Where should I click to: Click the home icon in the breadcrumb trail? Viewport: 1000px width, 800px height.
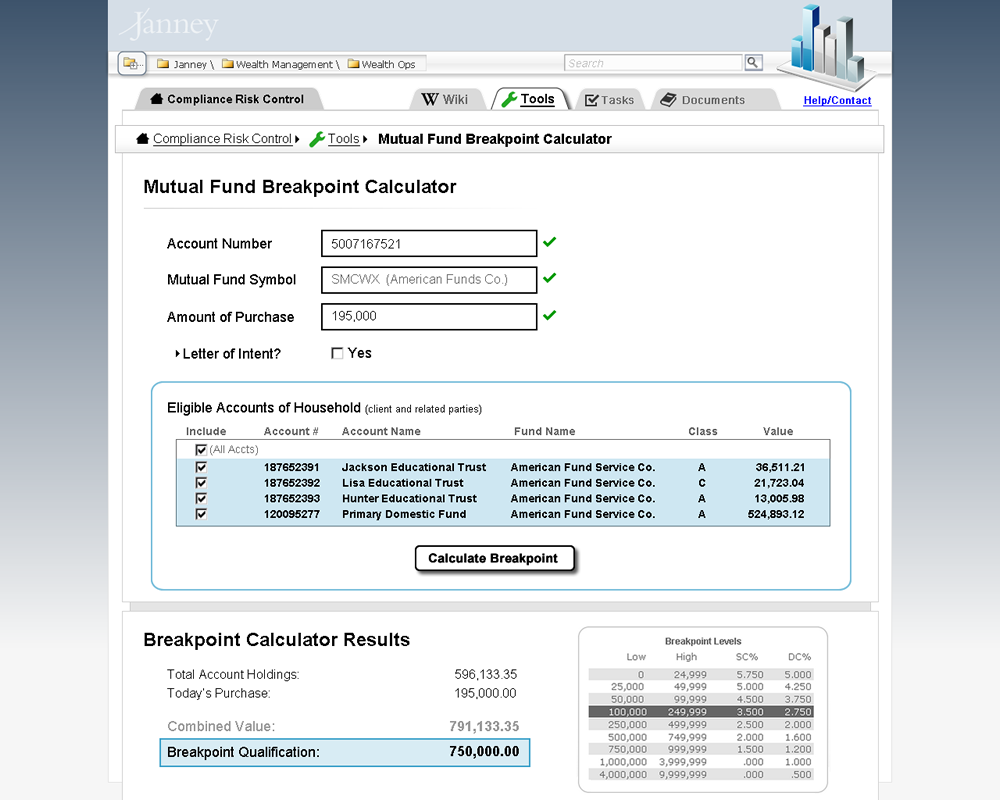tap(142, 139)
